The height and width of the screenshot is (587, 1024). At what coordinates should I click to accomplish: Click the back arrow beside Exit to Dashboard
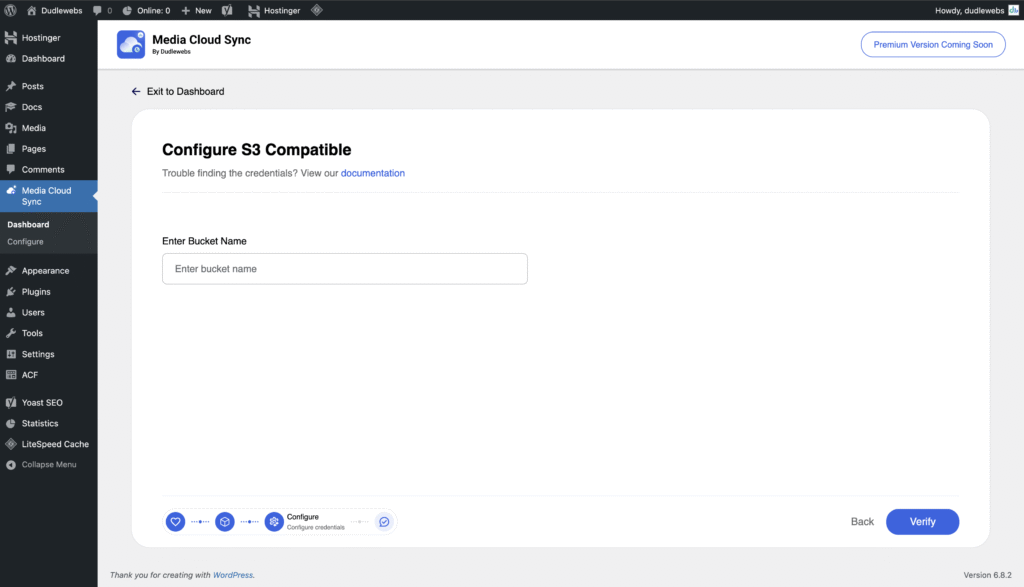tap(136, 91)
